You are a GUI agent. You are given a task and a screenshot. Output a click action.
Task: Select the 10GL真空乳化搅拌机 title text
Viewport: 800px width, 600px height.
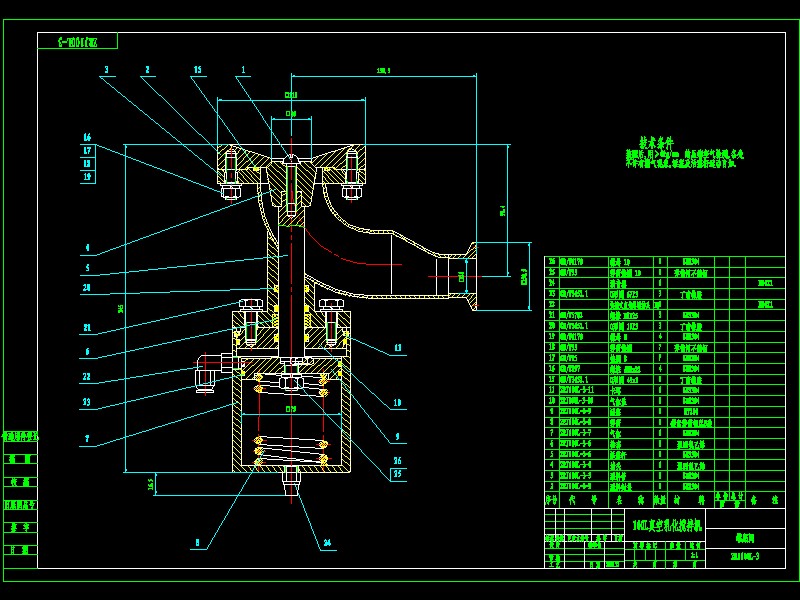pyautogui.click(x=668, y=522)
